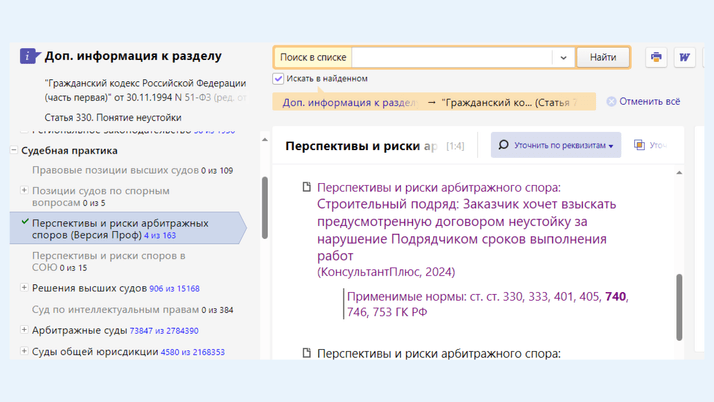Open the second Перспективы и риски арбитражного спора result
The width and height of the screenshot is (714, 402).
[439, 353]
